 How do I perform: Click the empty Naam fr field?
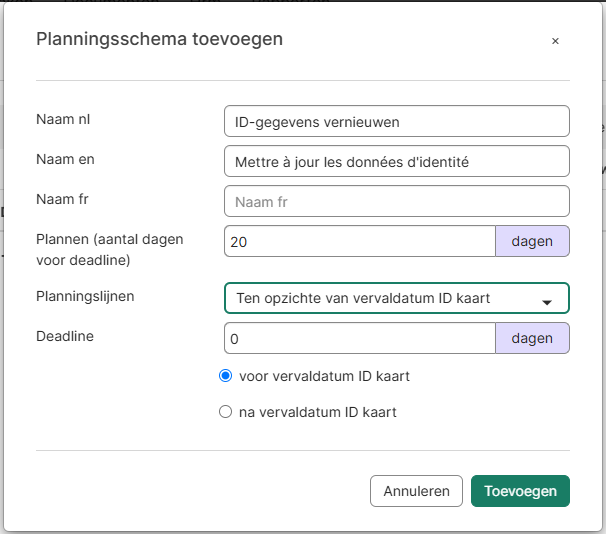click(396, 201)
